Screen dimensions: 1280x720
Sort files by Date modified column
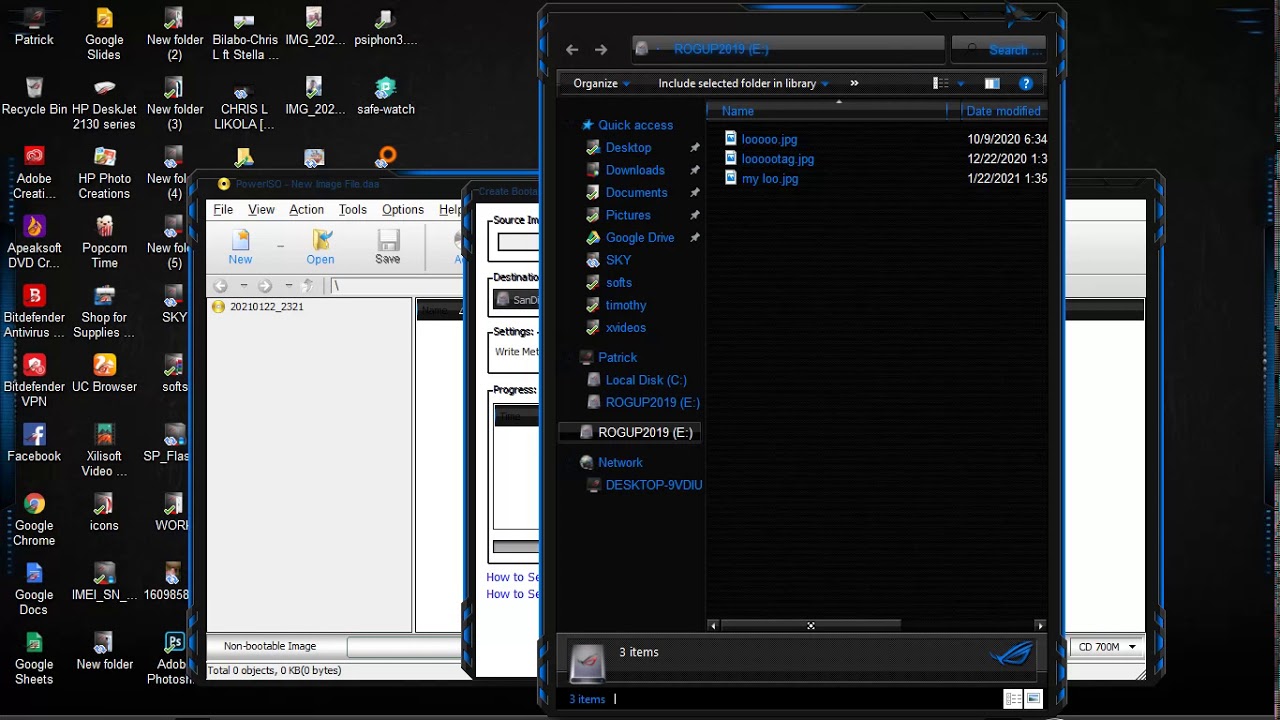(1004, 111)
